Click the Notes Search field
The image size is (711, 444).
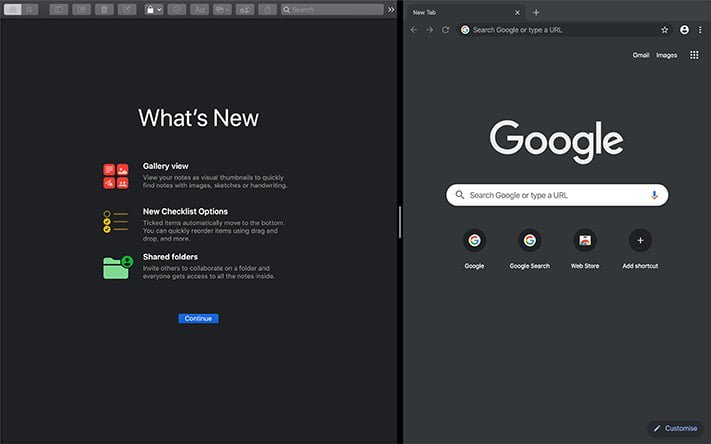(x=332, y=10)
